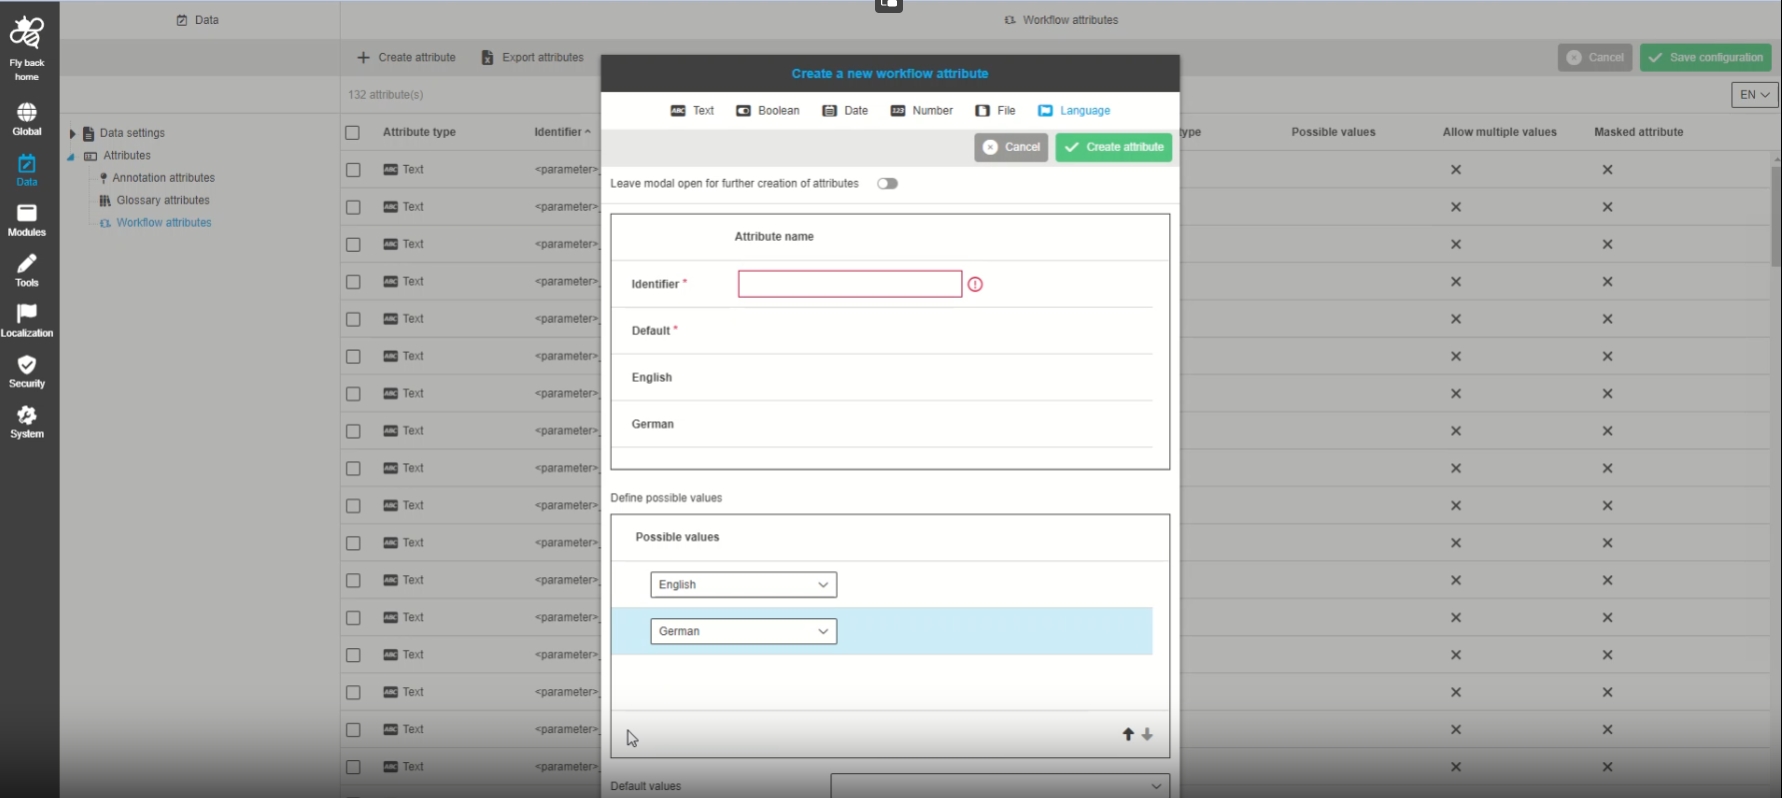Click the '132 attribute(s)' count text

pos(385,95)
